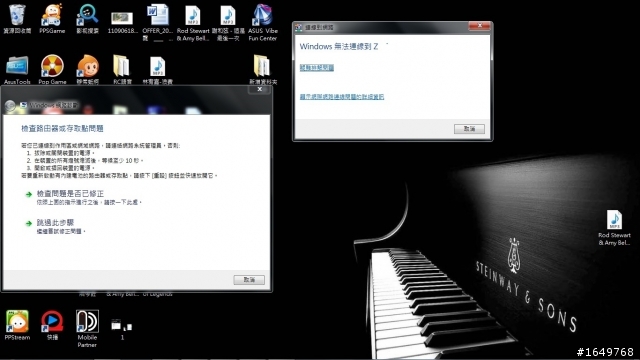This screenshot has width=640, height=360.
Task: Click network icon in Connect dialog title bar
Action: point(299,27)
